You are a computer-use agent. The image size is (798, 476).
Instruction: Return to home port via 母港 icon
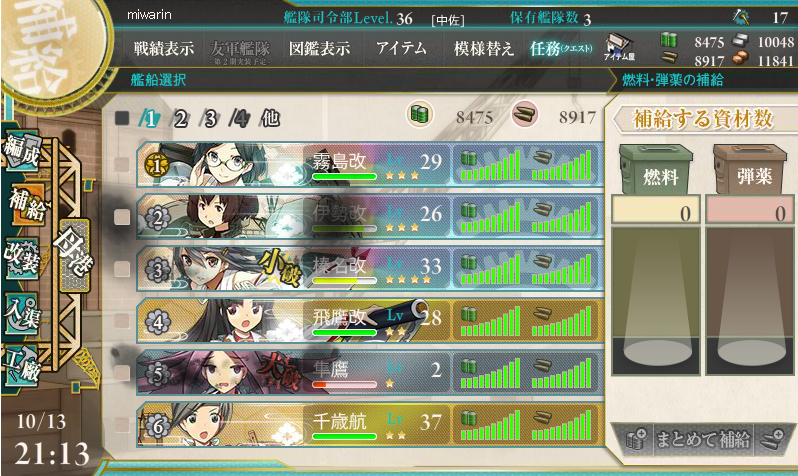click(74, 256)
